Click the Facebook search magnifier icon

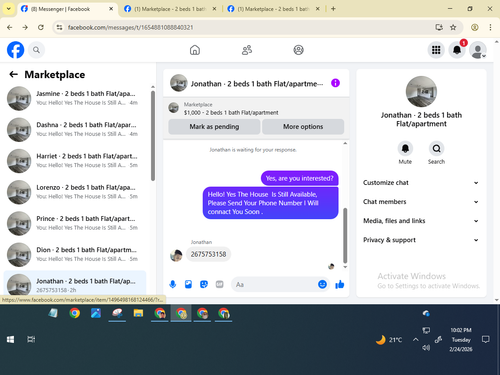point(36,50)
